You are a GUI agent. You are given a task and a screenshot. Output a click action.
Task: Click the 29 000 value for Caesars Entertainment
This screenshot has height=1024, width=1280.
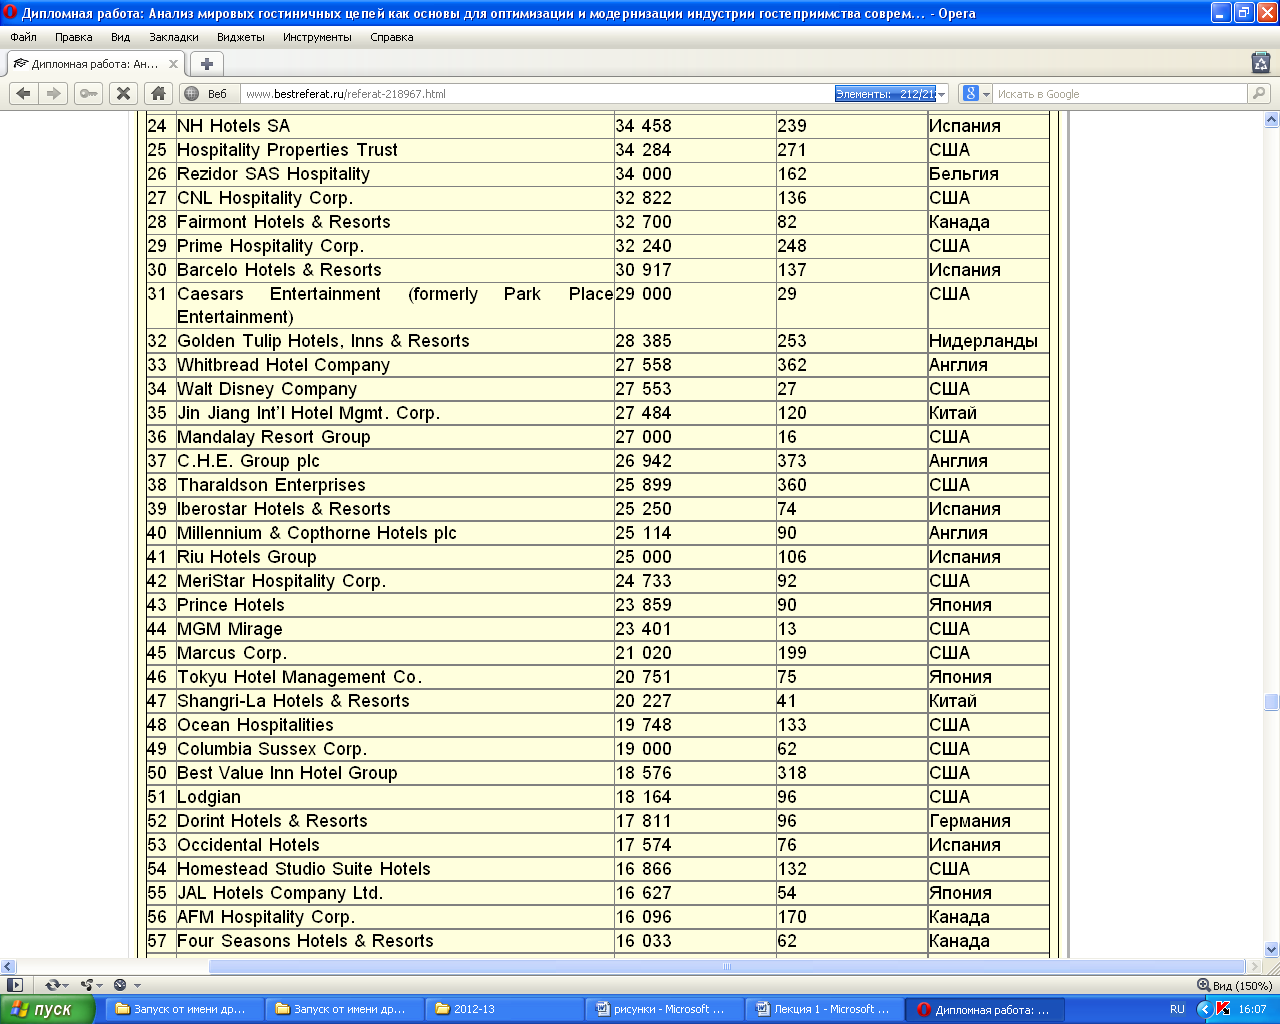pyautogui.click(x=644, y=294)
